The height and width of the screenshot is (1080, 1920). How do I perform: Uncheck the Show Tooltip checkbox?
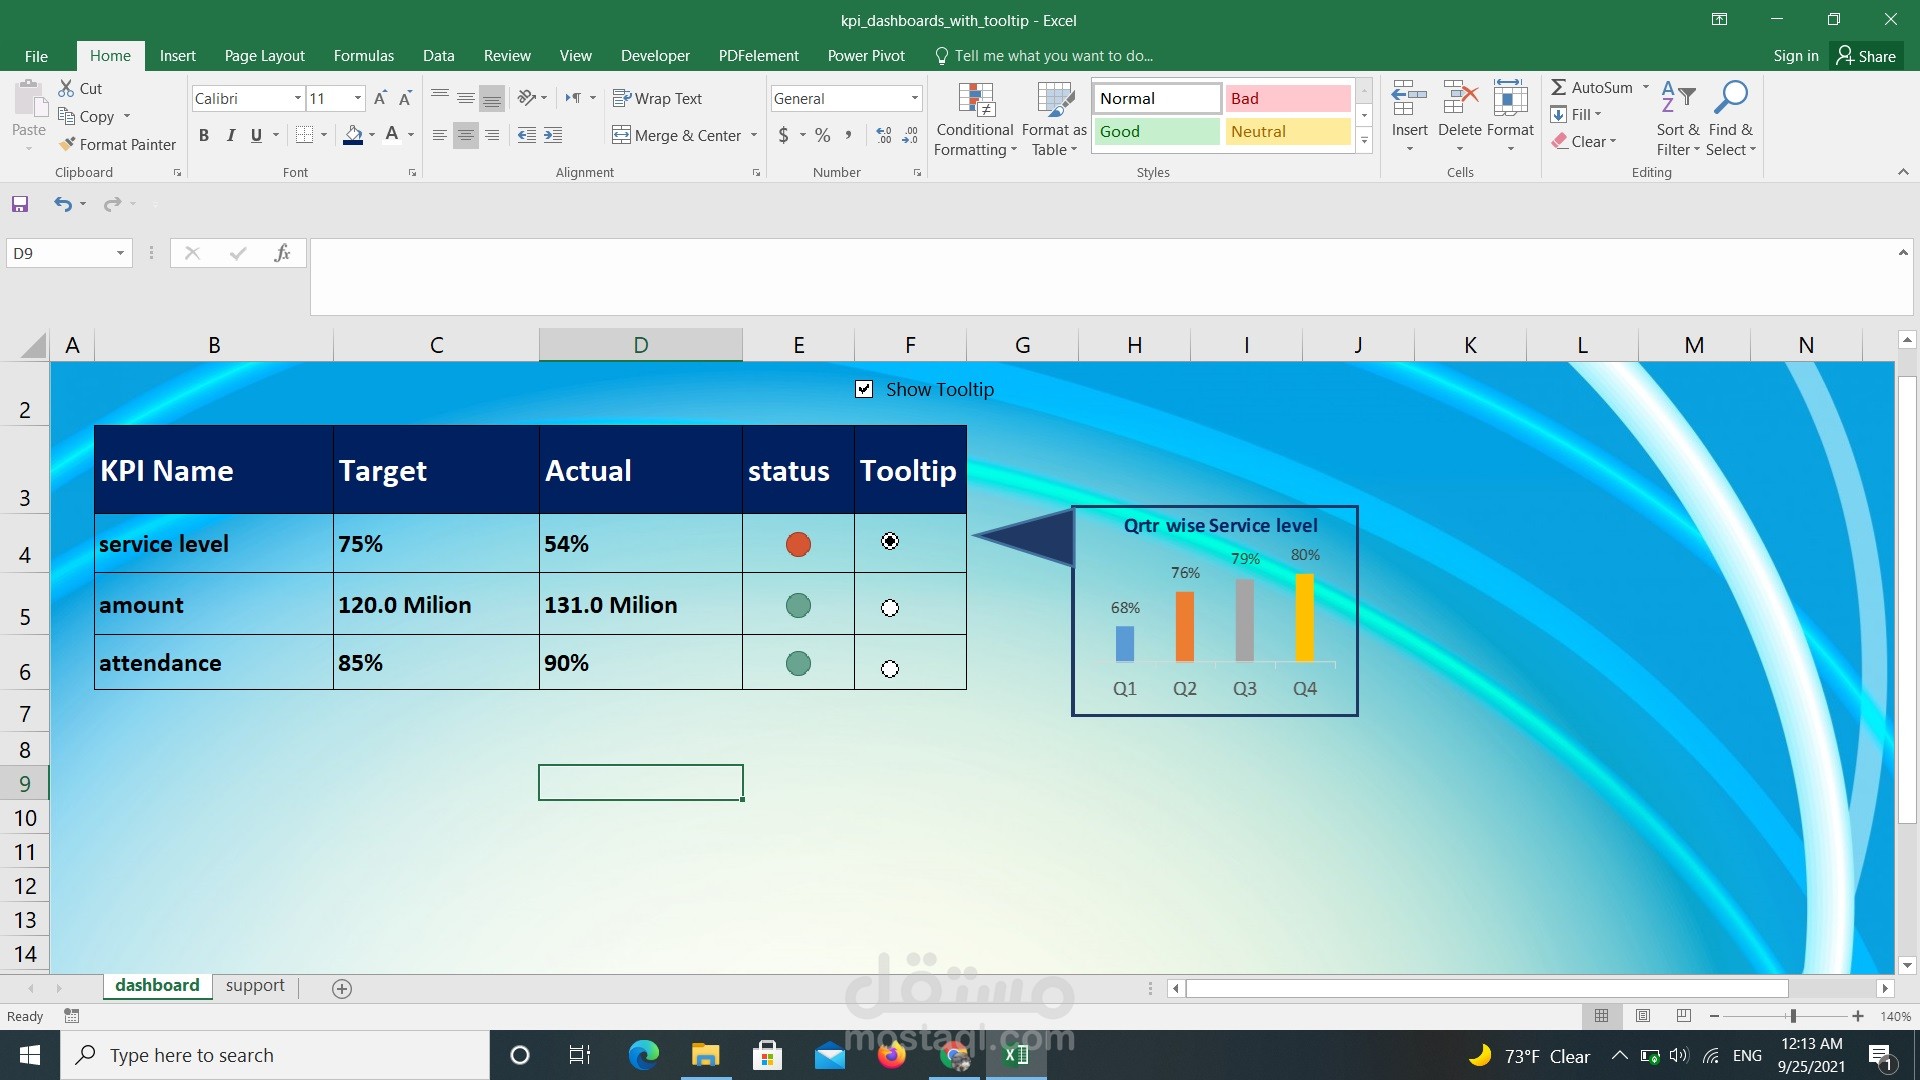click(x=863, y=389)
